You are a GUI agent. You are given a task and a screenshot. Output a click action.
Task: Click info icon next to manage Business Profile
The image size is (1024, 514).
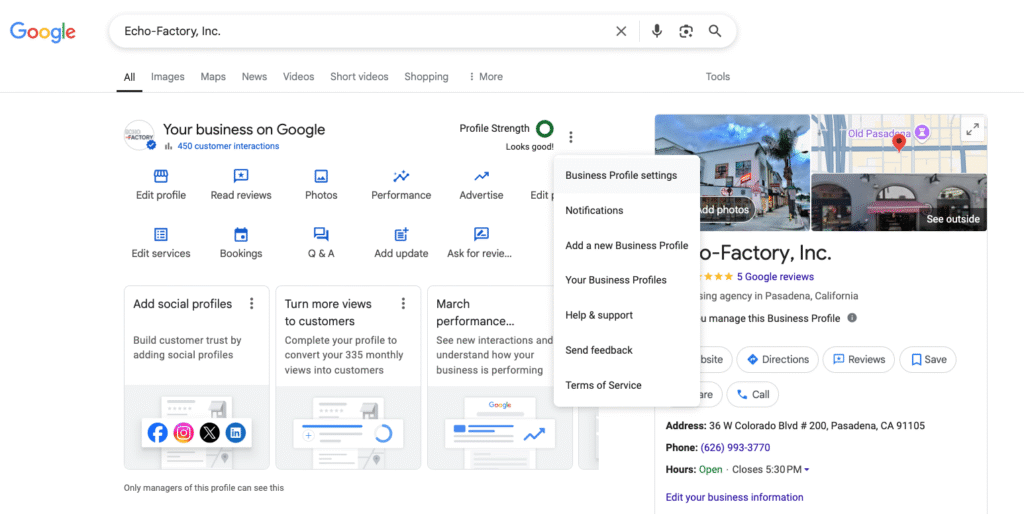852,318
